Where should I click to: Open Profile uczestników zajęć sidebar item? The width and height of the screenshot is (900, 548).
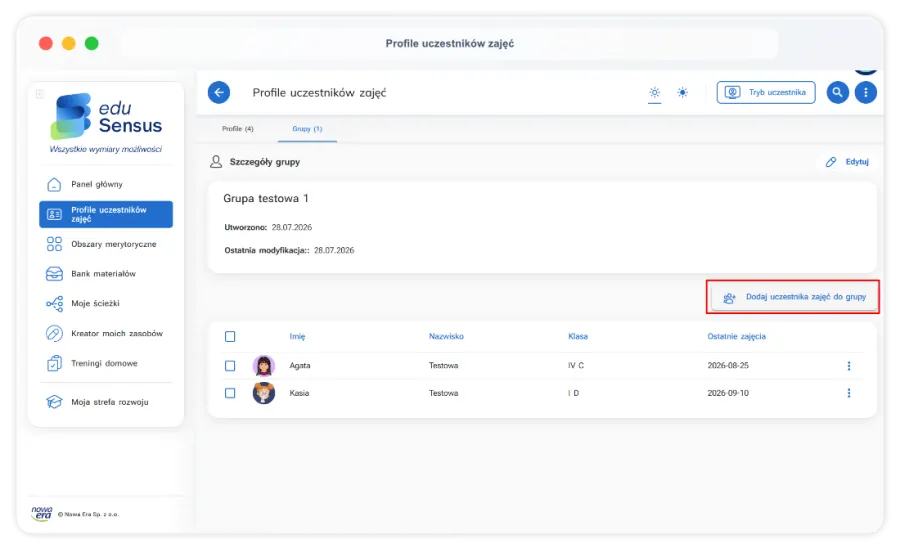tap(106, 214)
